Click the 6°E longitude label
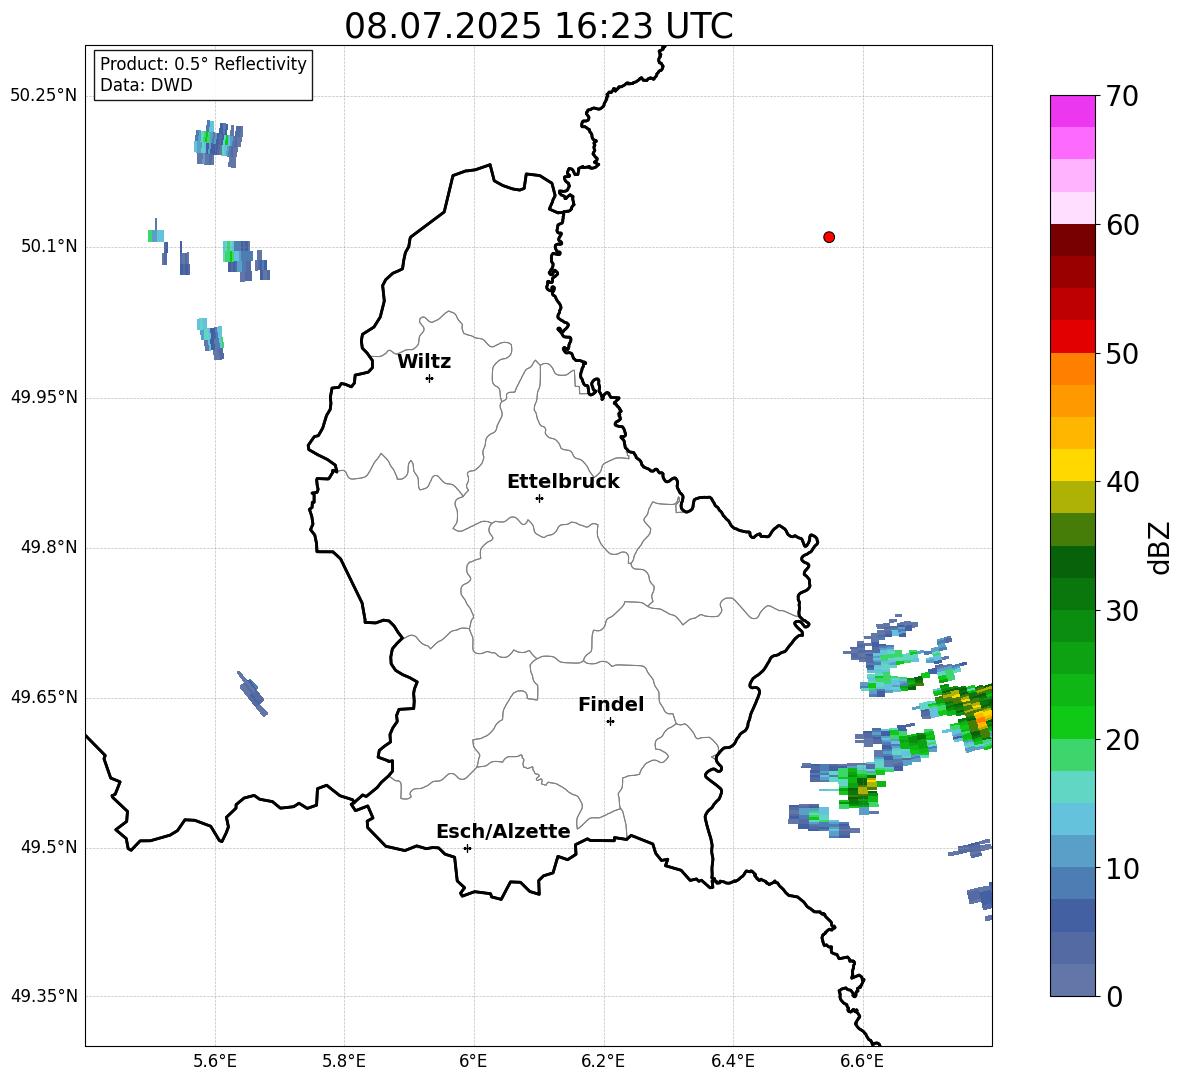Screen dimensions: 1184x1081 coord(473,1061)
